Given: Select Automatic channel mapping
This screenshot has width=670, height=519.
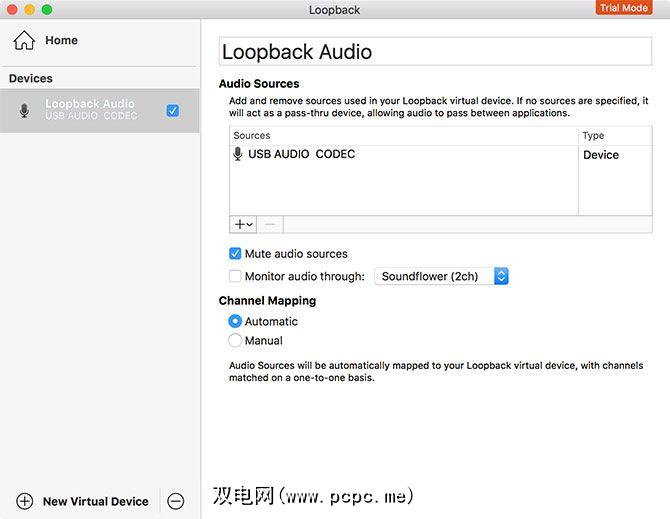Looking at the screenshot, I should click(x=235, y=321).
